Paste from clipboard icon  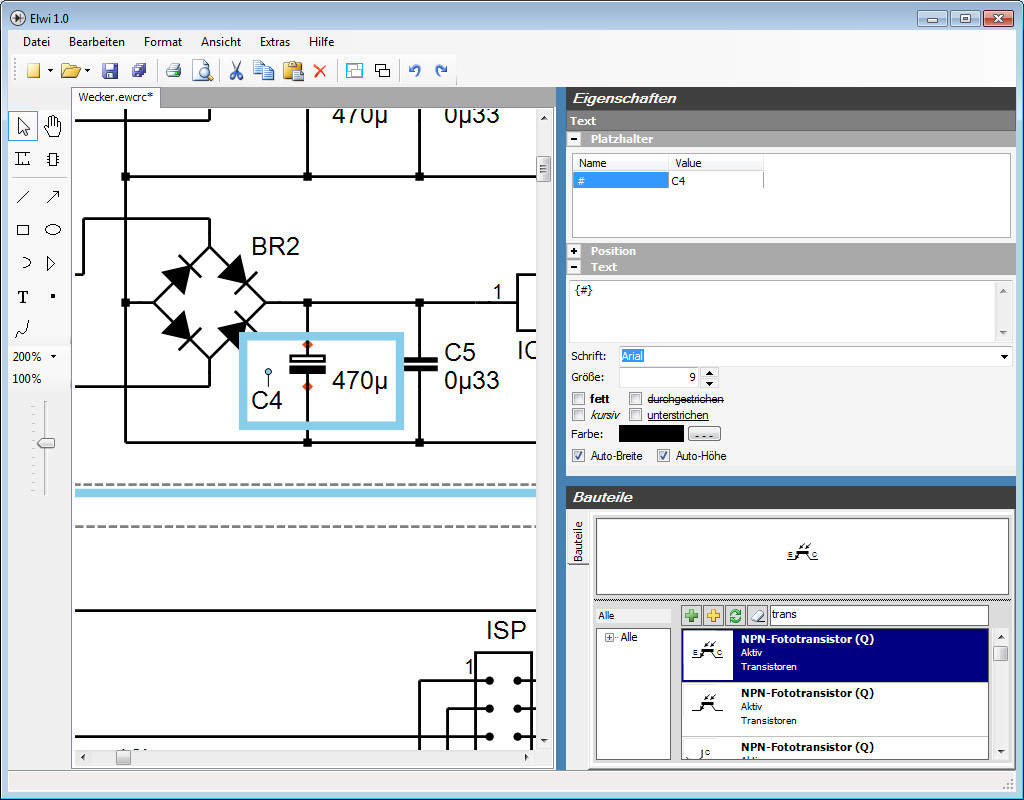293,71
